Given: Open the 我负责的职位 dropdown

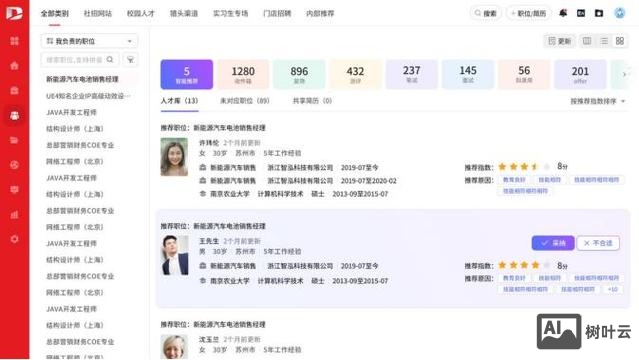Looking at the screenshot, I should pyautogui.click(x=89, y=41).
